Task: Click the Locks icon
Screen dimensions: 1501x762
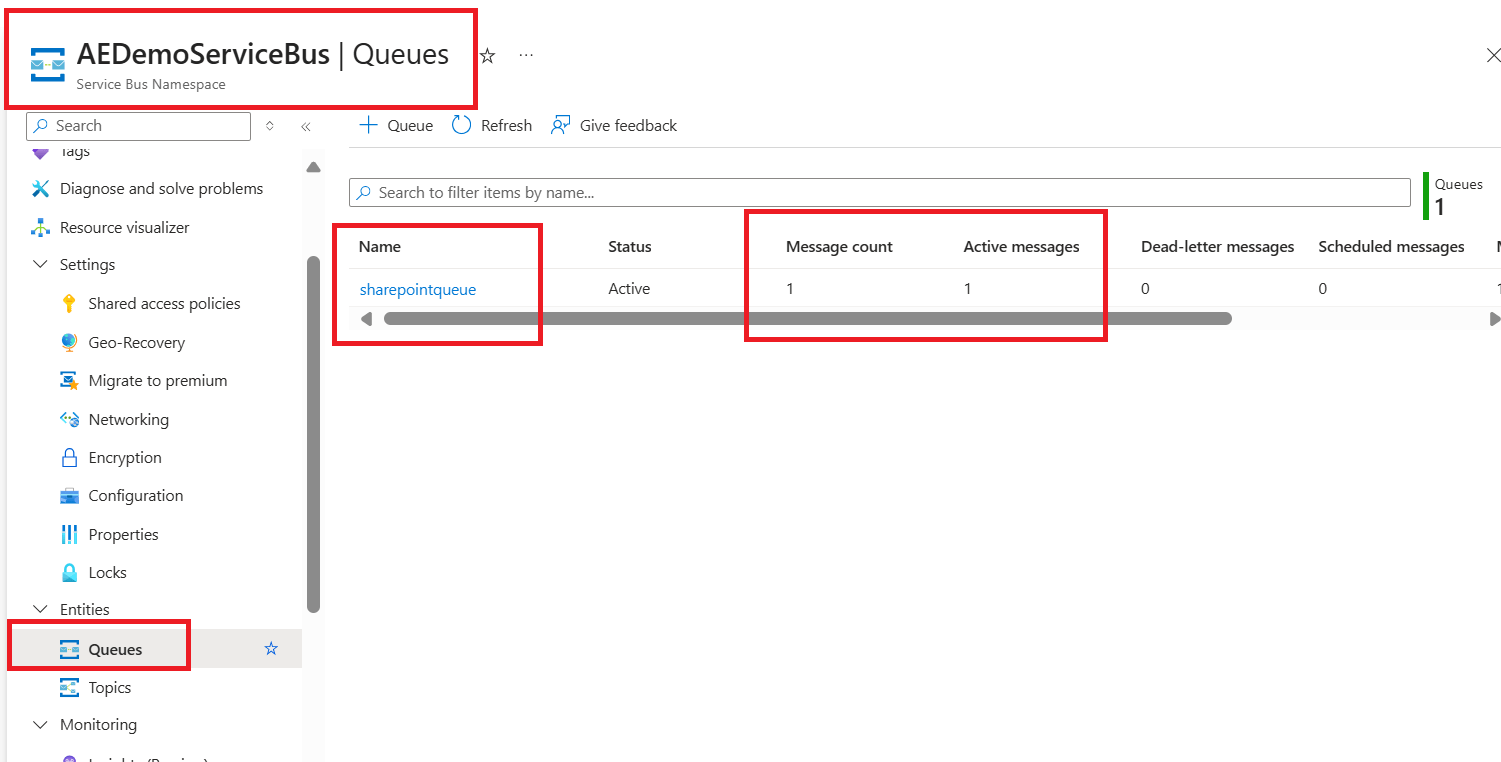Action: coord(69,573)
